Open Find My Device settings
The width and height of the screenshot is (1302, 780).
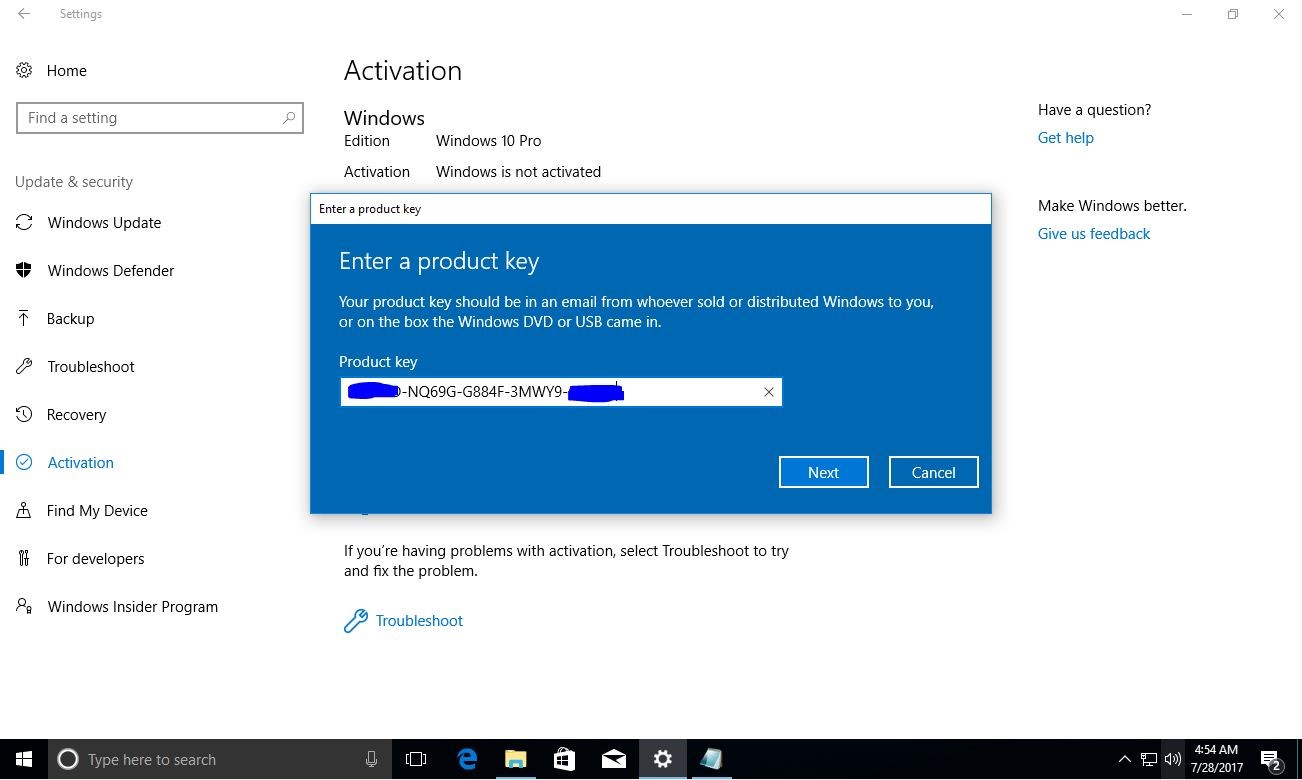(97, 511)
